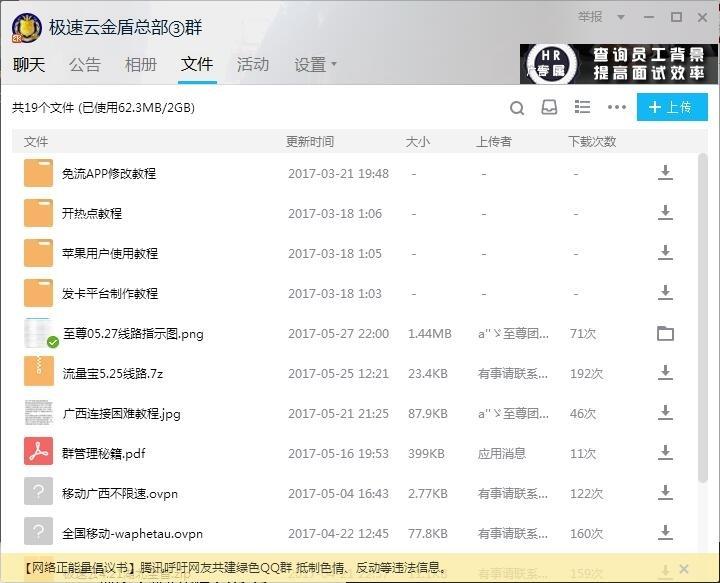Click group title 极速云金盾总部③群
Image resolution: width=720 pixels, height=583 pixels.
tap(125, 28)
